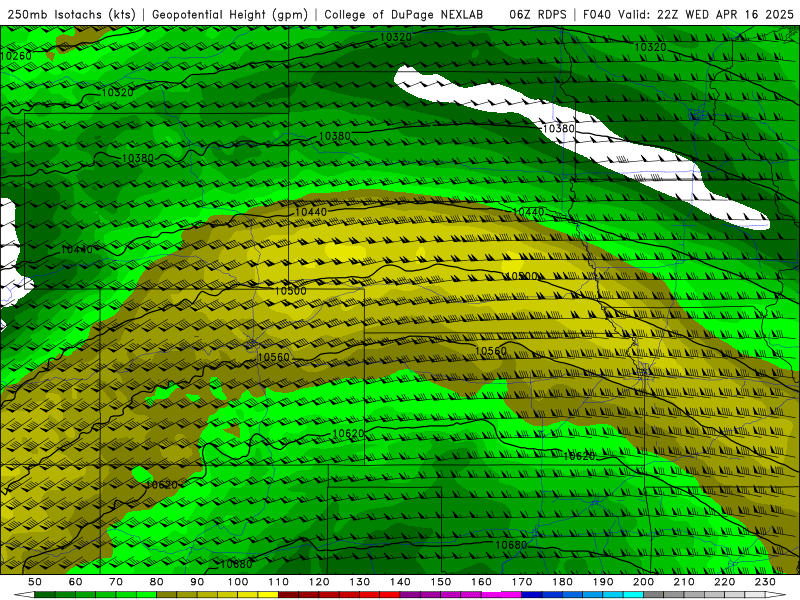
Task: Click the 180 value on the color scale
Action: [x=563, y=582]
